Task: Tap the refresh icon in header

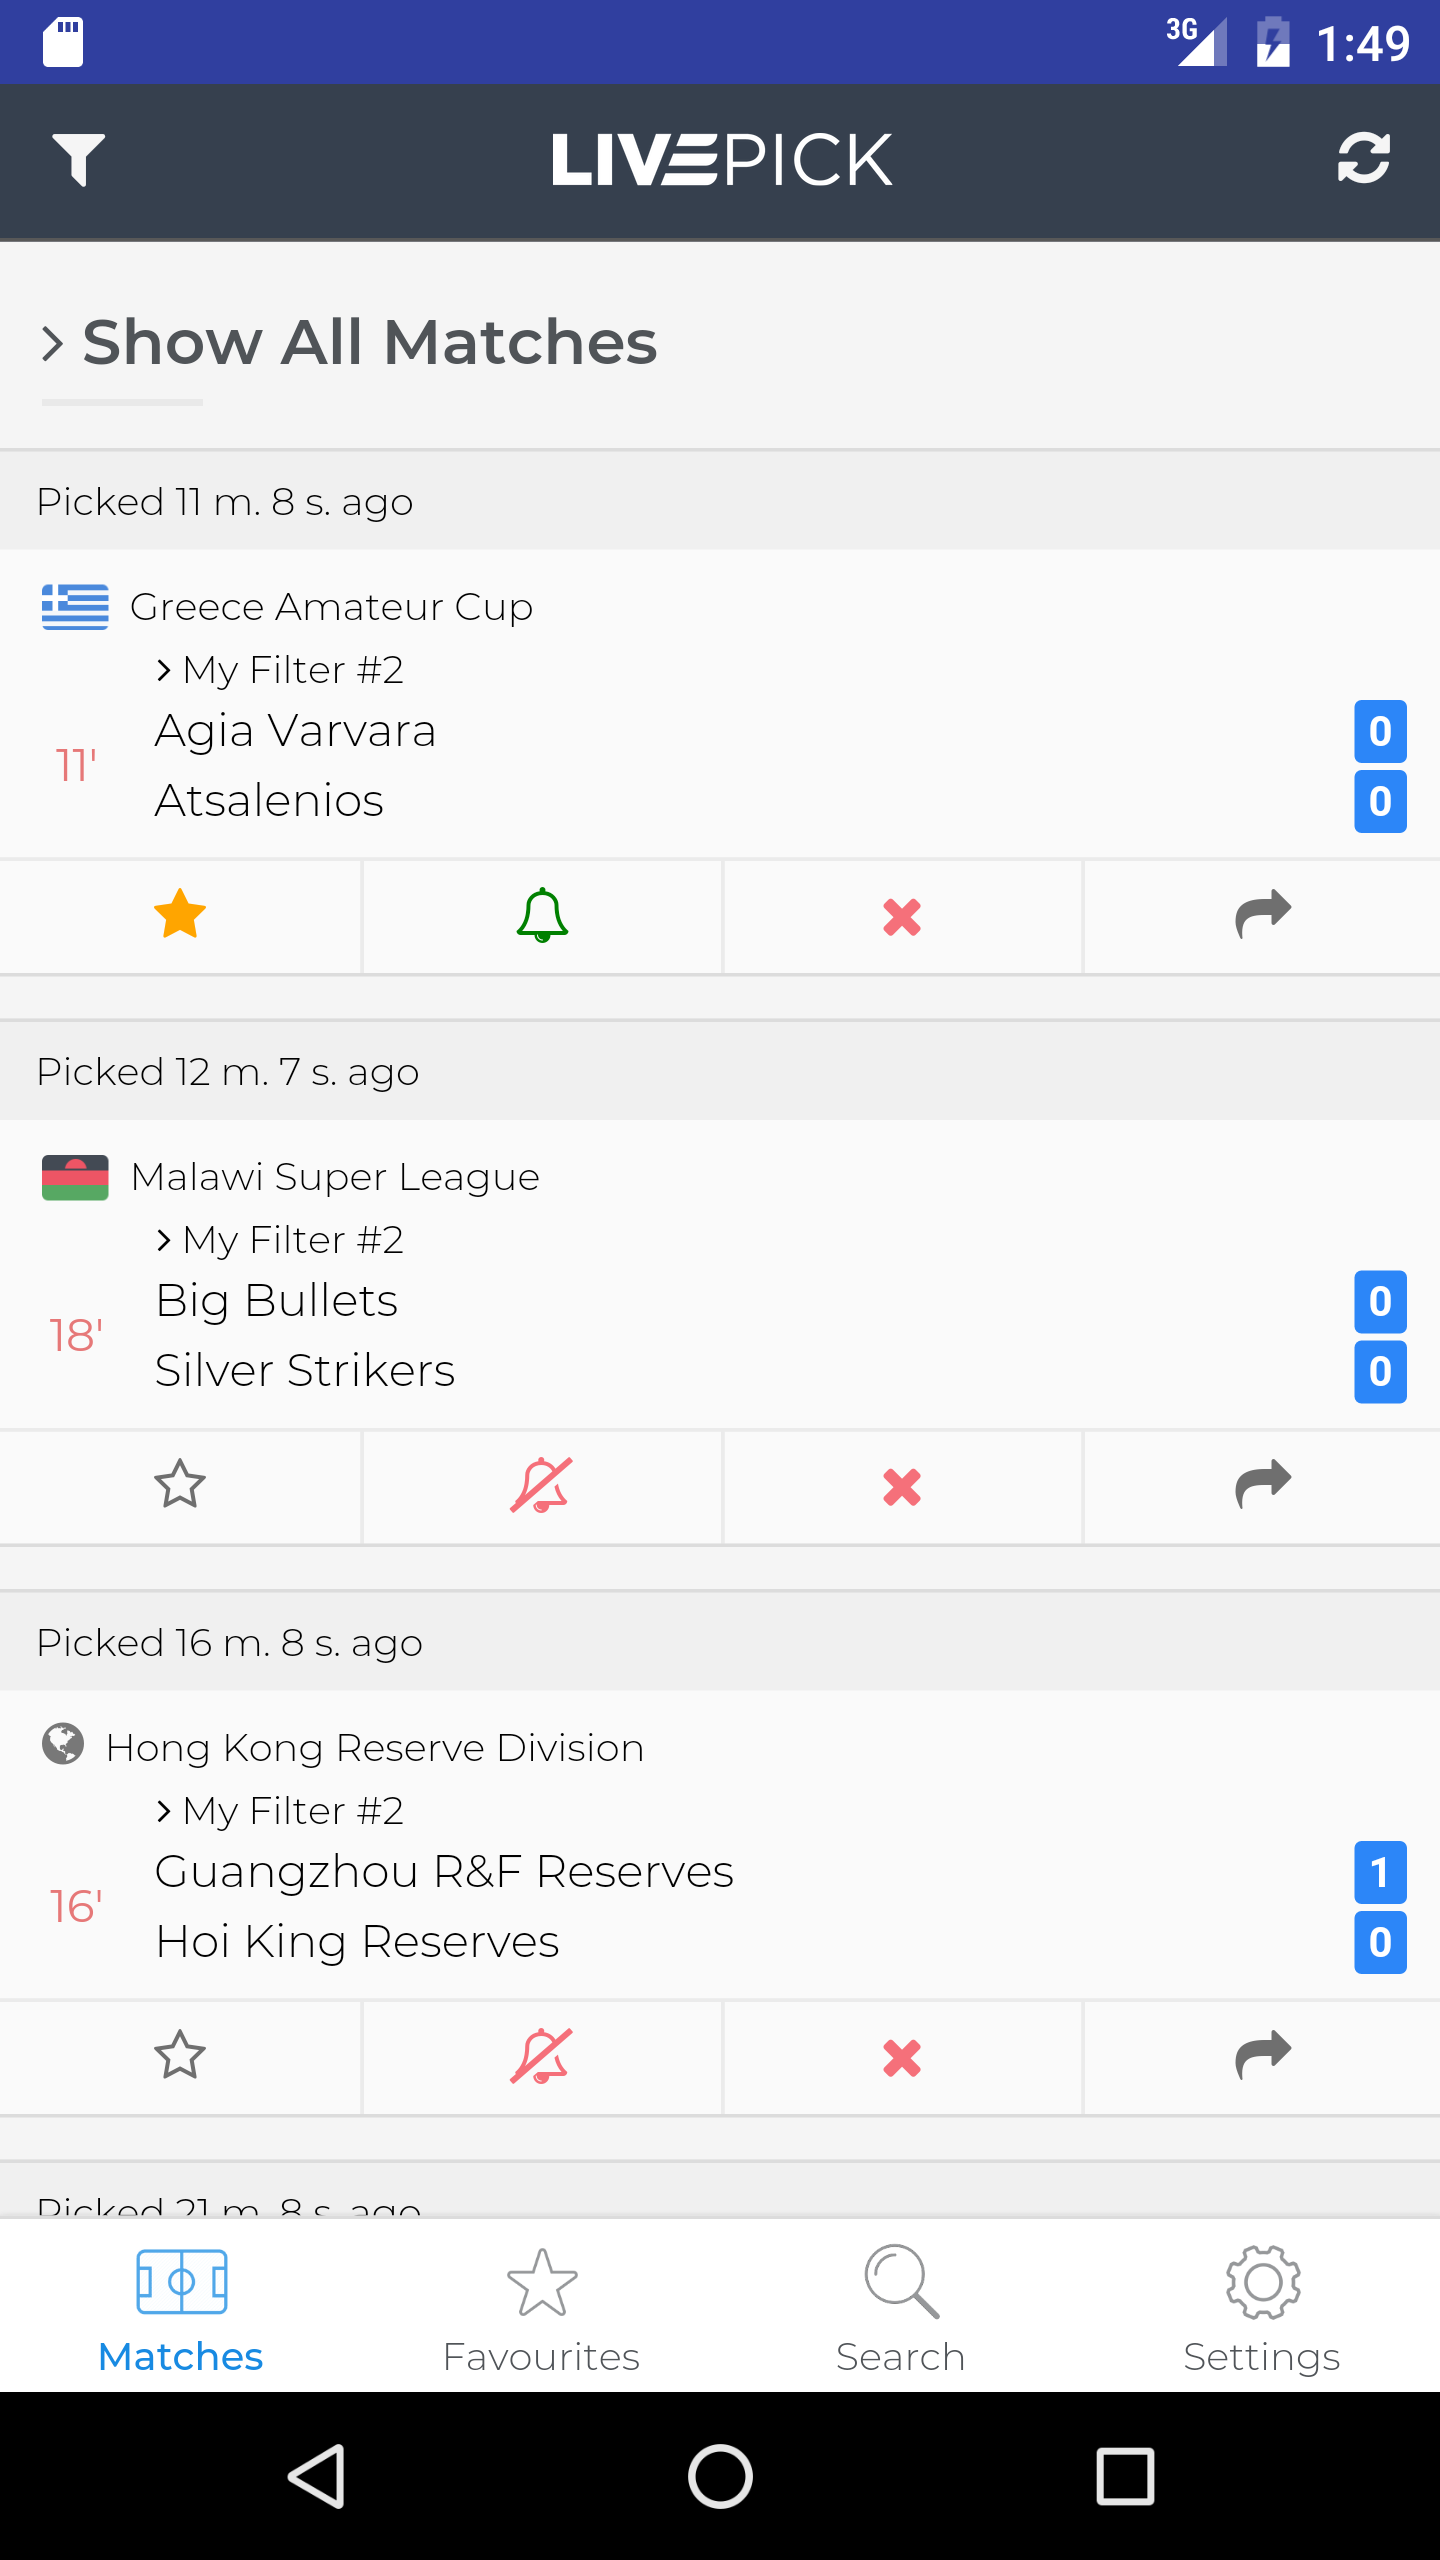Action: 1363,159
